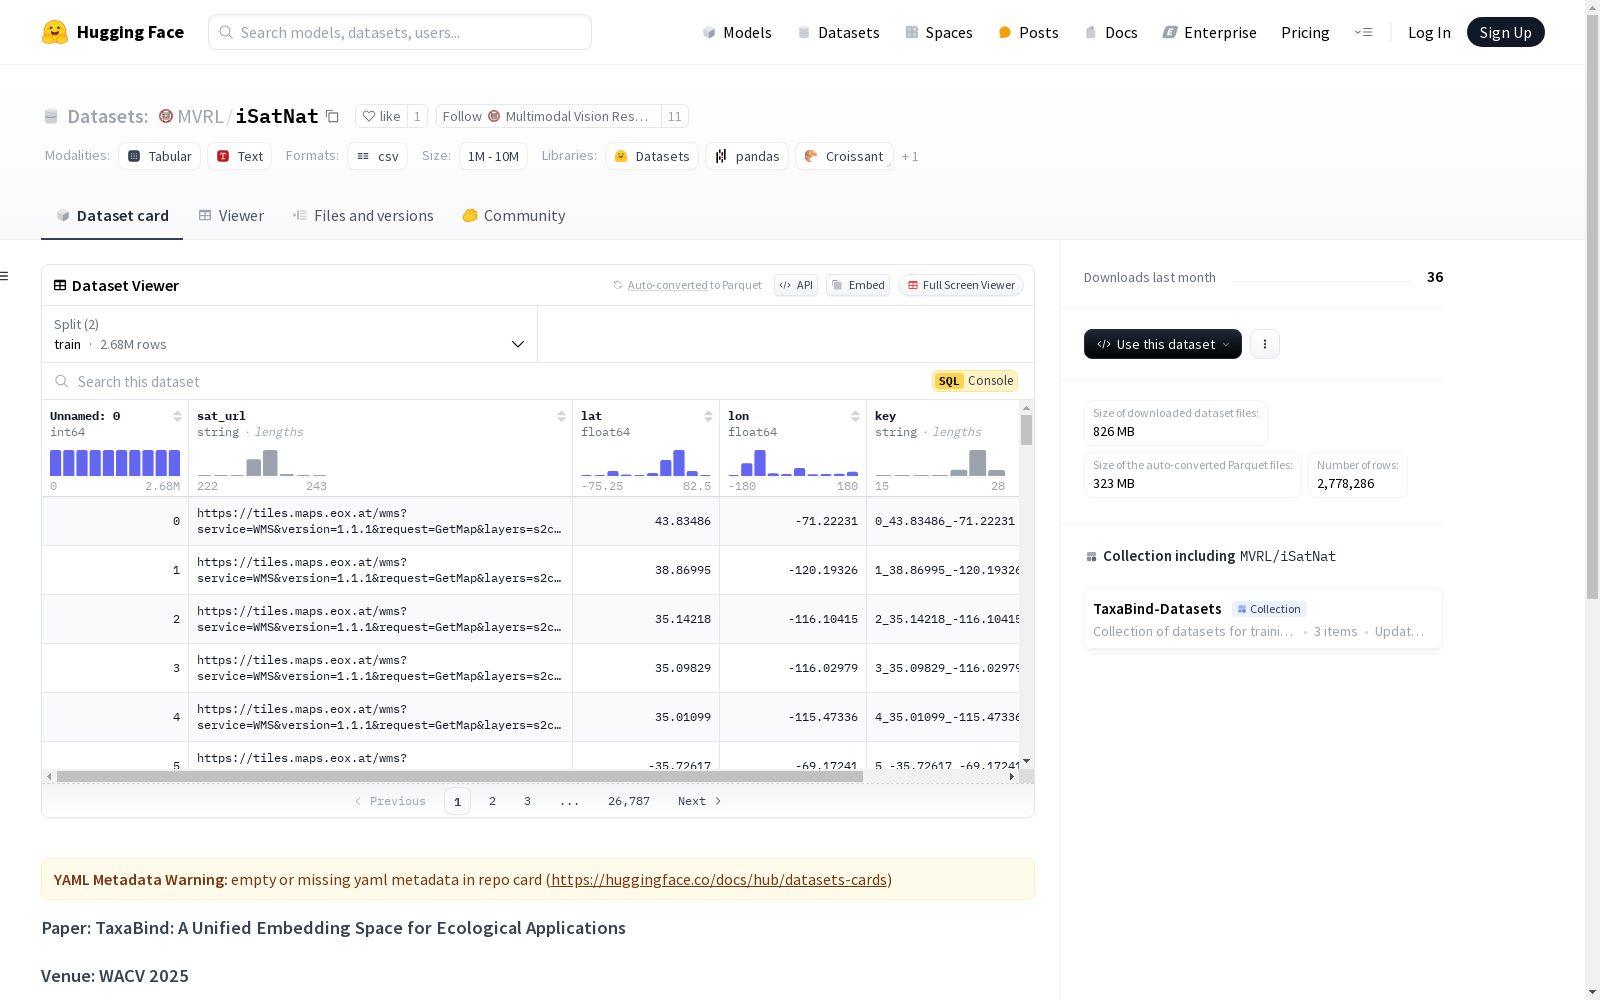Click the heart like button
The width and height of the screenshot is (1600, 1000).
(381, 117)
